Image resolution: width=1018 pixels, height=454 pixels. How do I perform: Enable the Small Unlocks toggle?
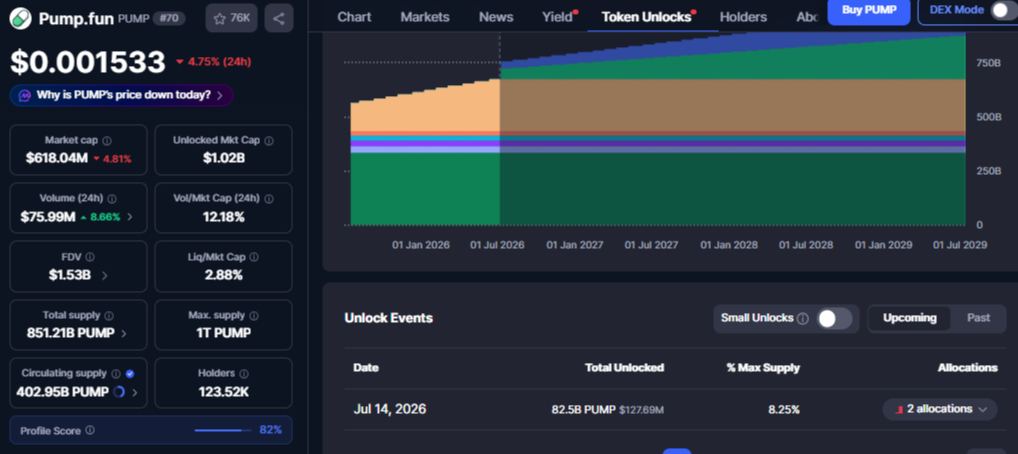(x=834, y=318)
